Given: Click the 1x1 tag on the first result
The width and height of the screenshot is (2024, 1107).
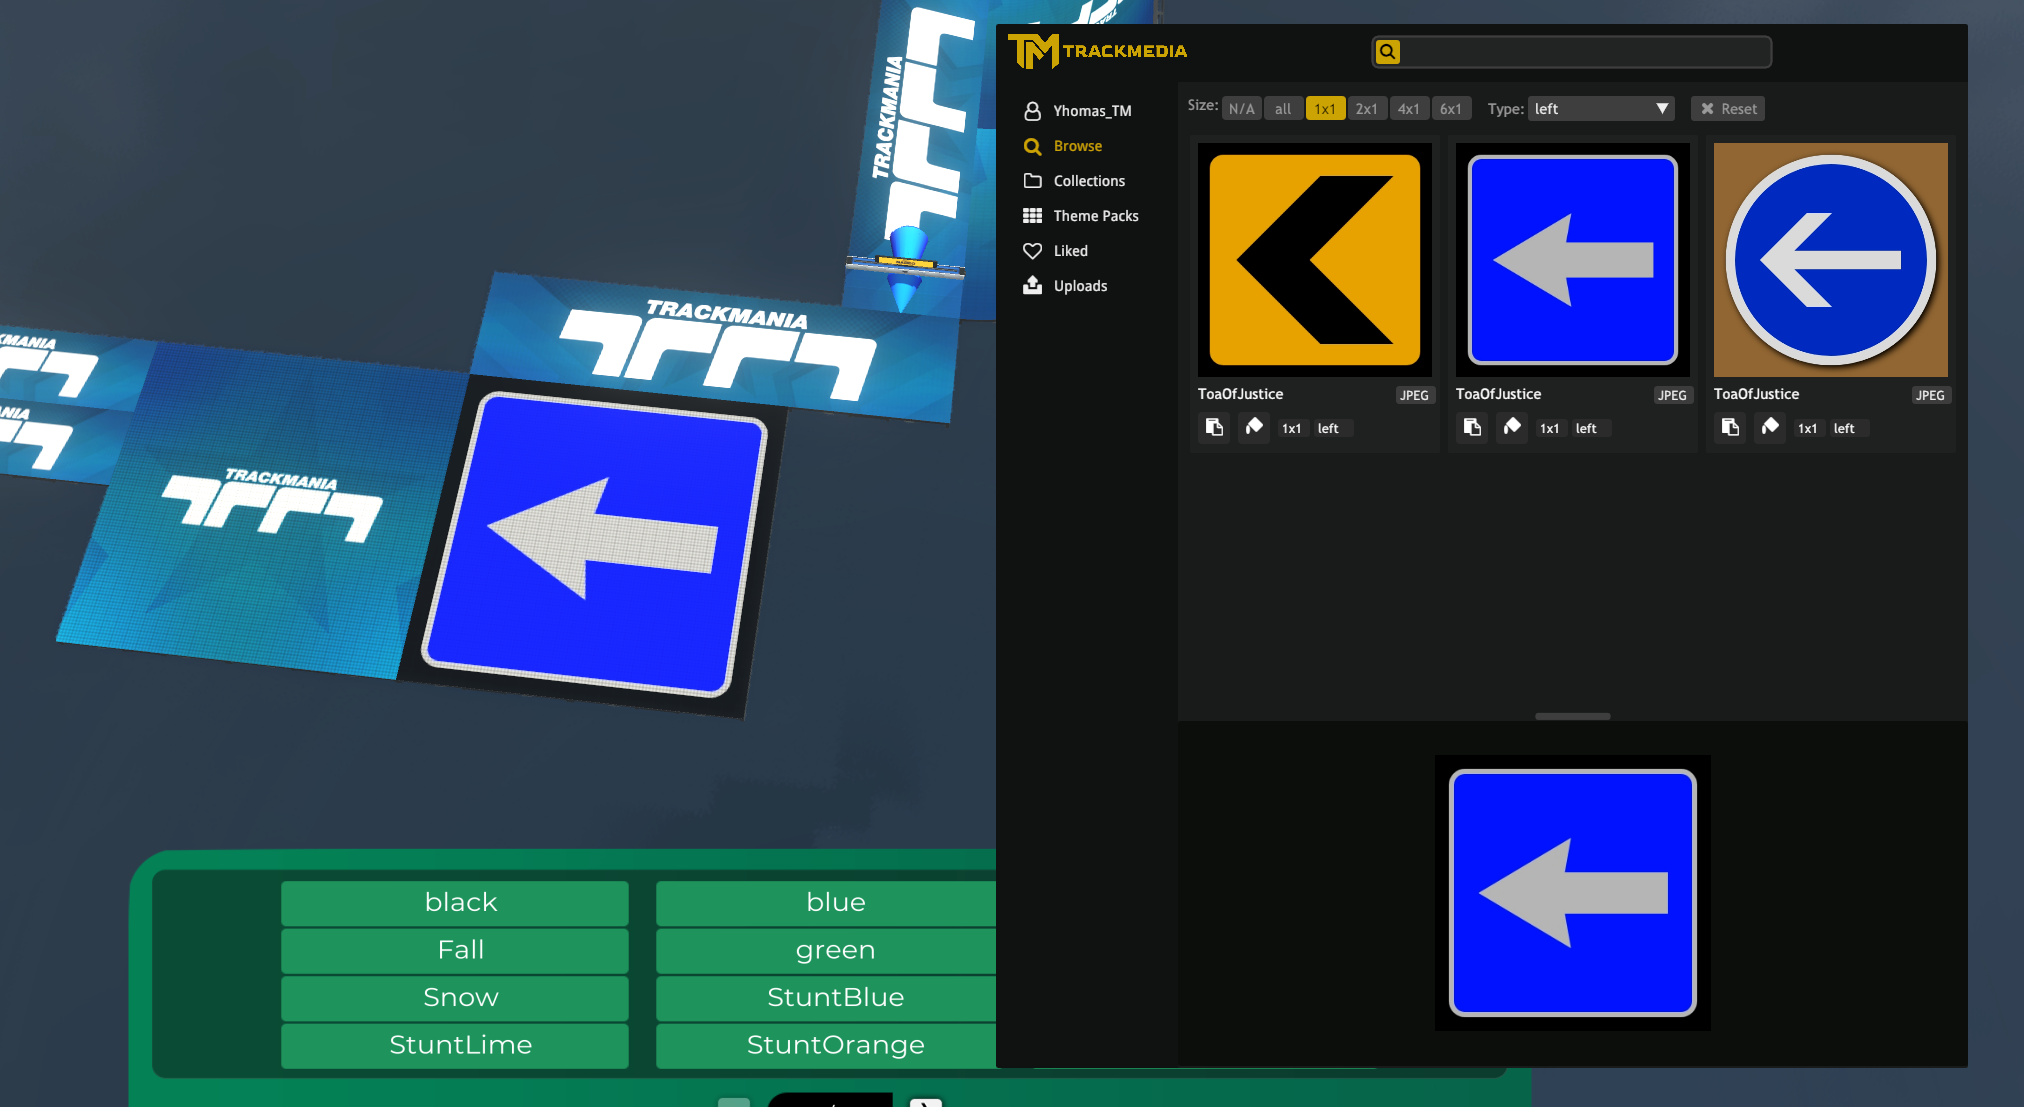Looking at the screenshot, I should (x=1291, y=428).
